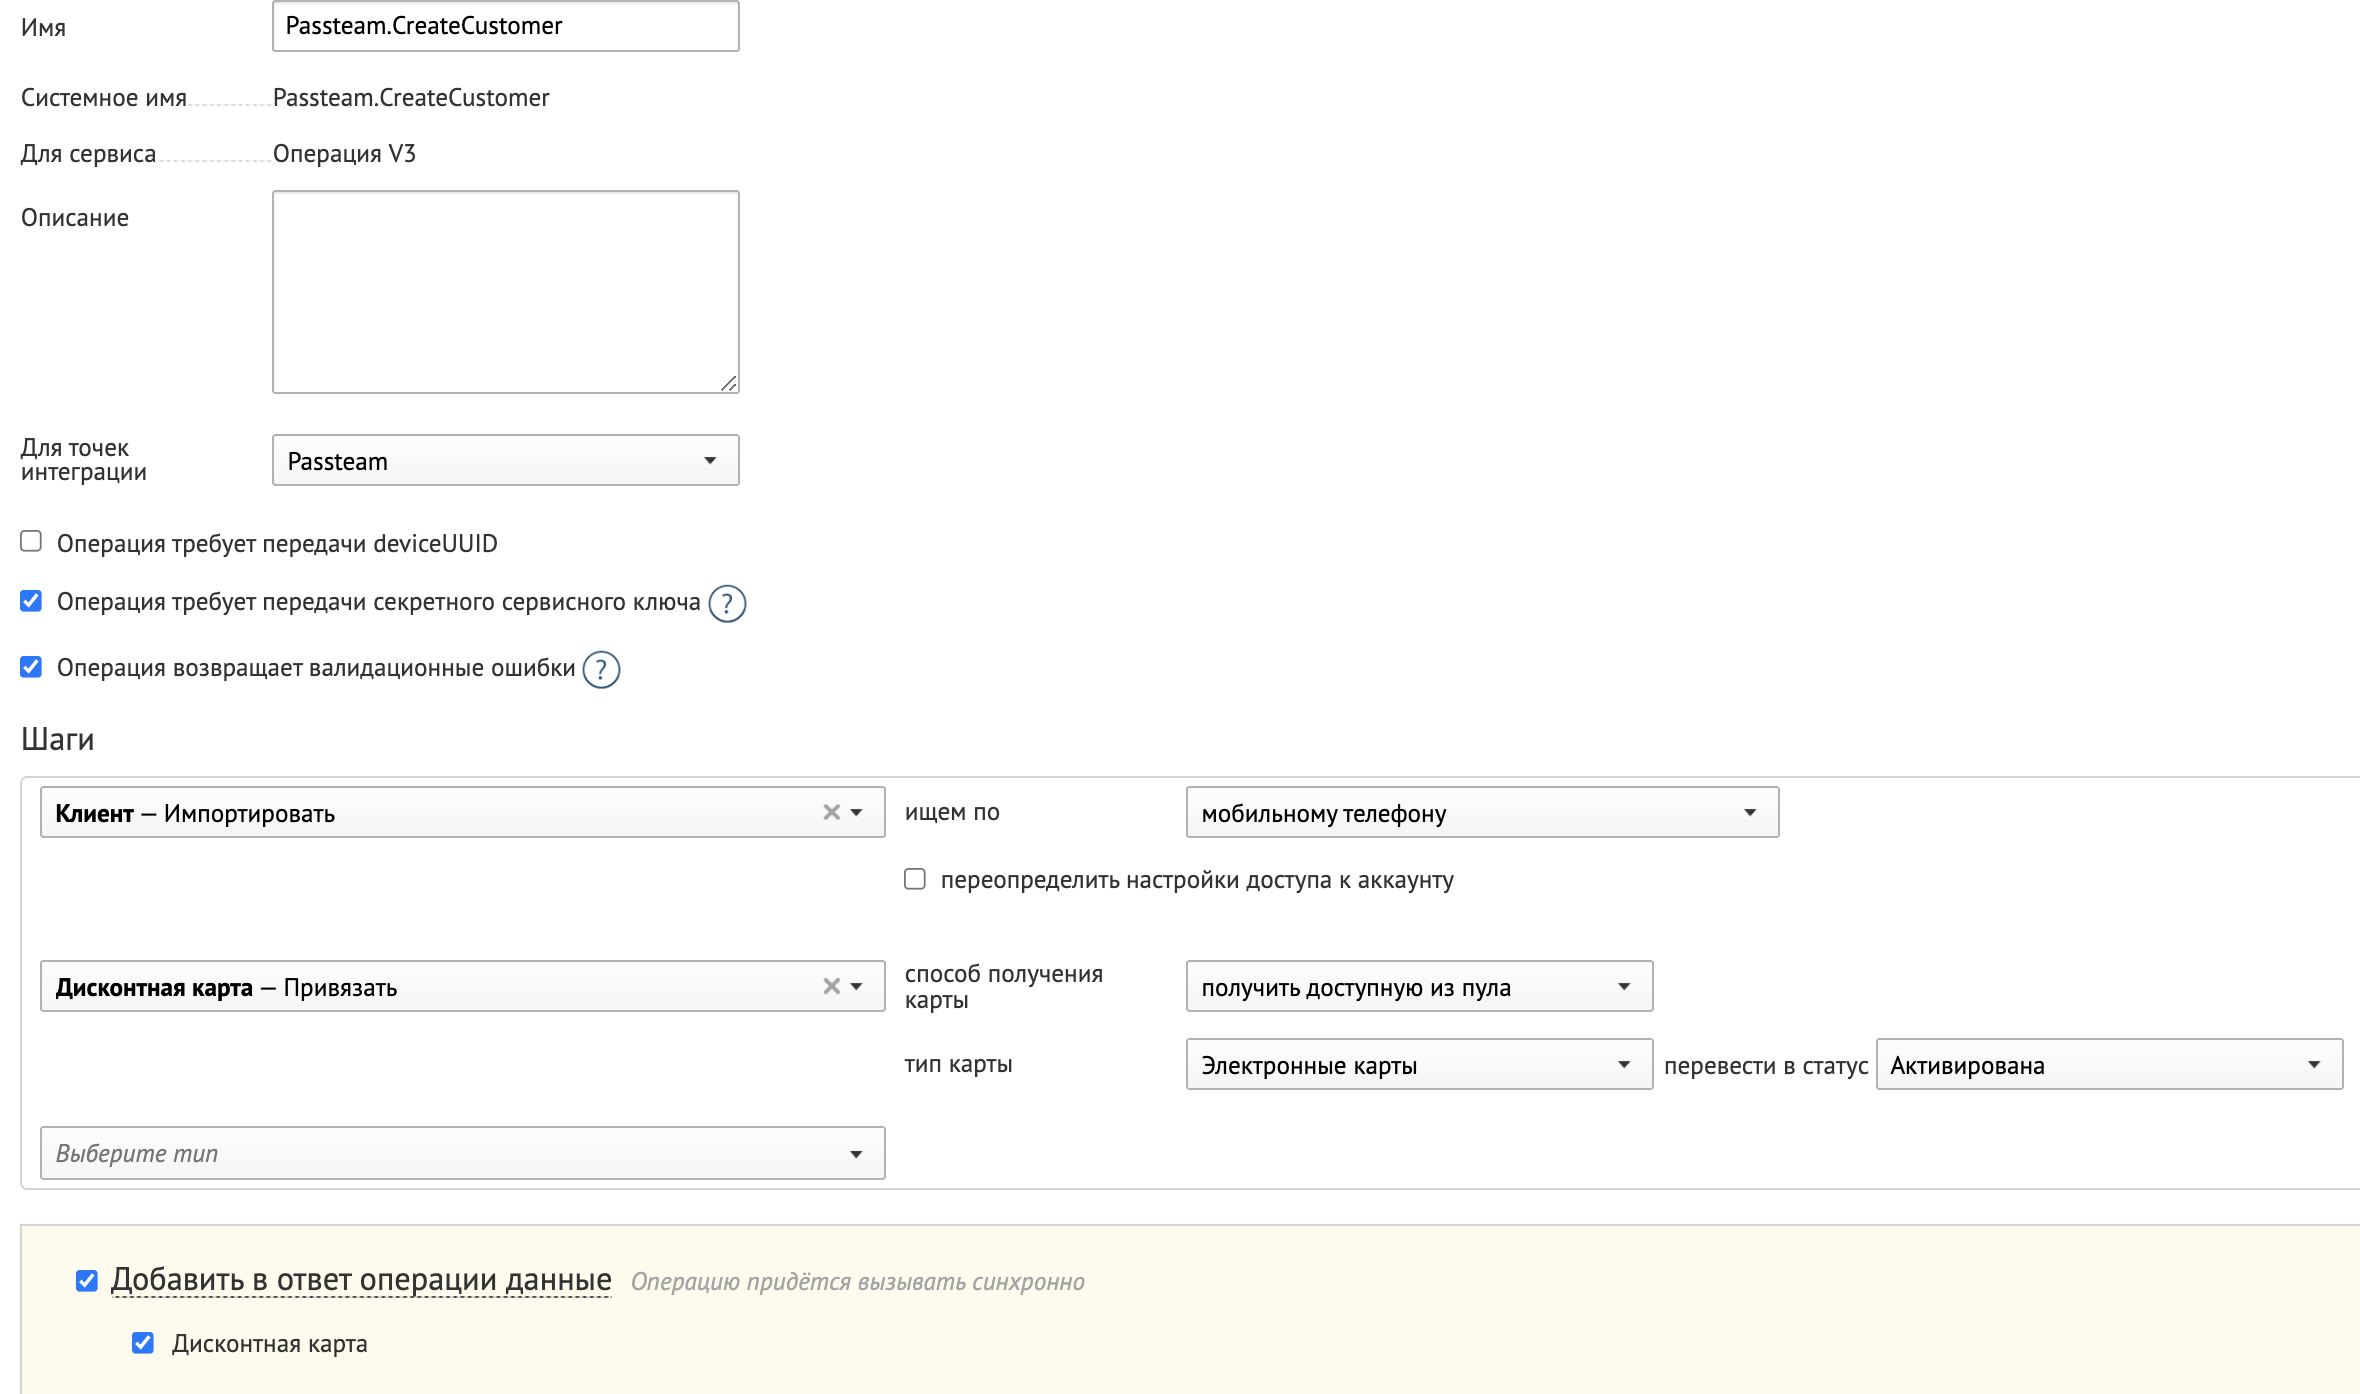Click the 'Для сервиса' label
The width and height of the screenshot is (2360, 1394).
(x=88, y=154)
